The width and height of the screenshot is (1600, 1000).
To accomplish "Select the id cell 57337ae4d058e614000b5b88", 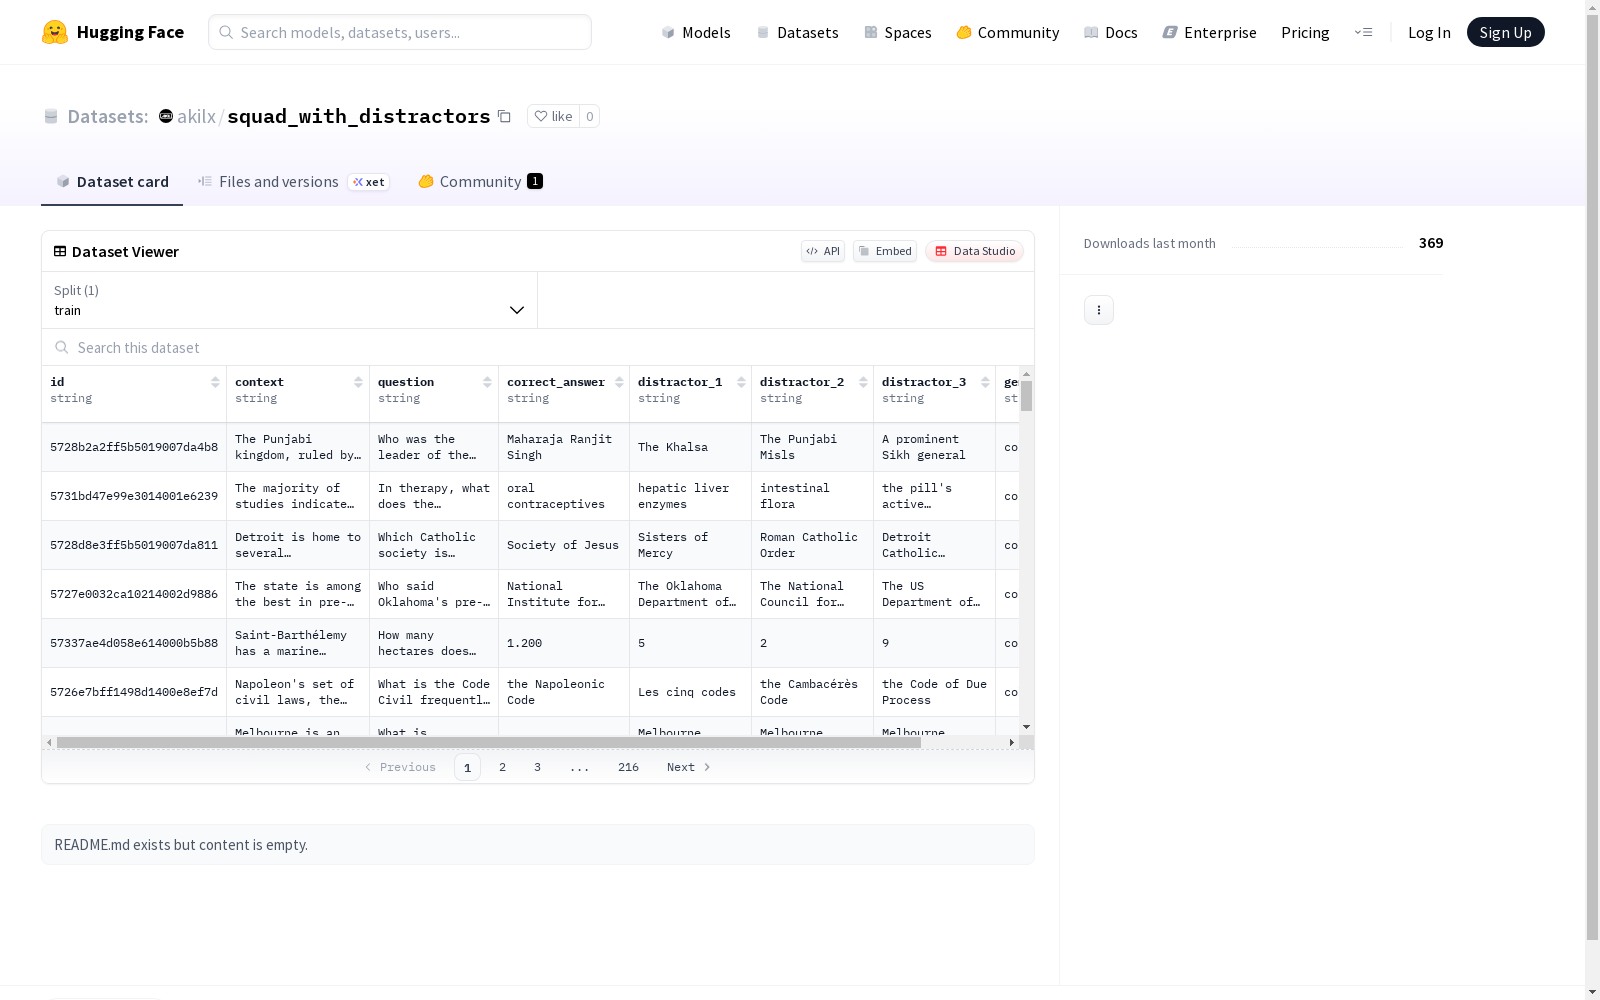I will 134,643.
